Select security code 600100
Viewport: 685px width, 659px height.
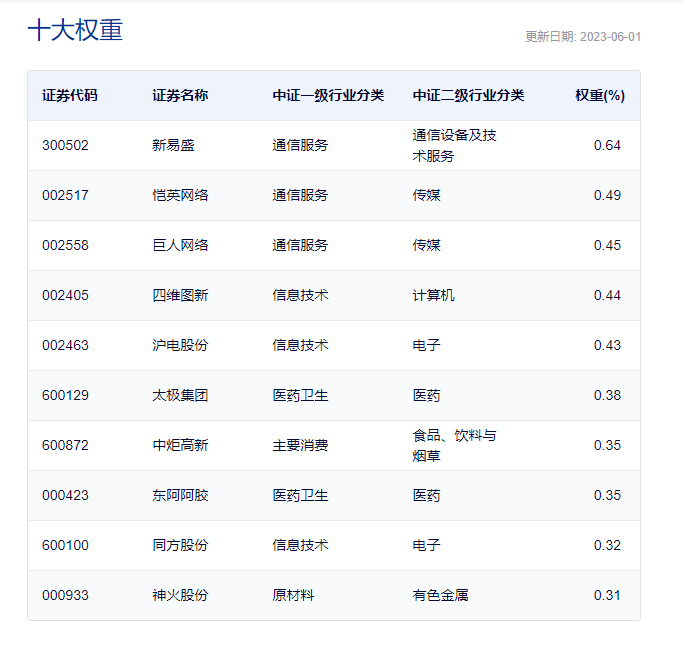pyautogui.click(x=65, y=545)
